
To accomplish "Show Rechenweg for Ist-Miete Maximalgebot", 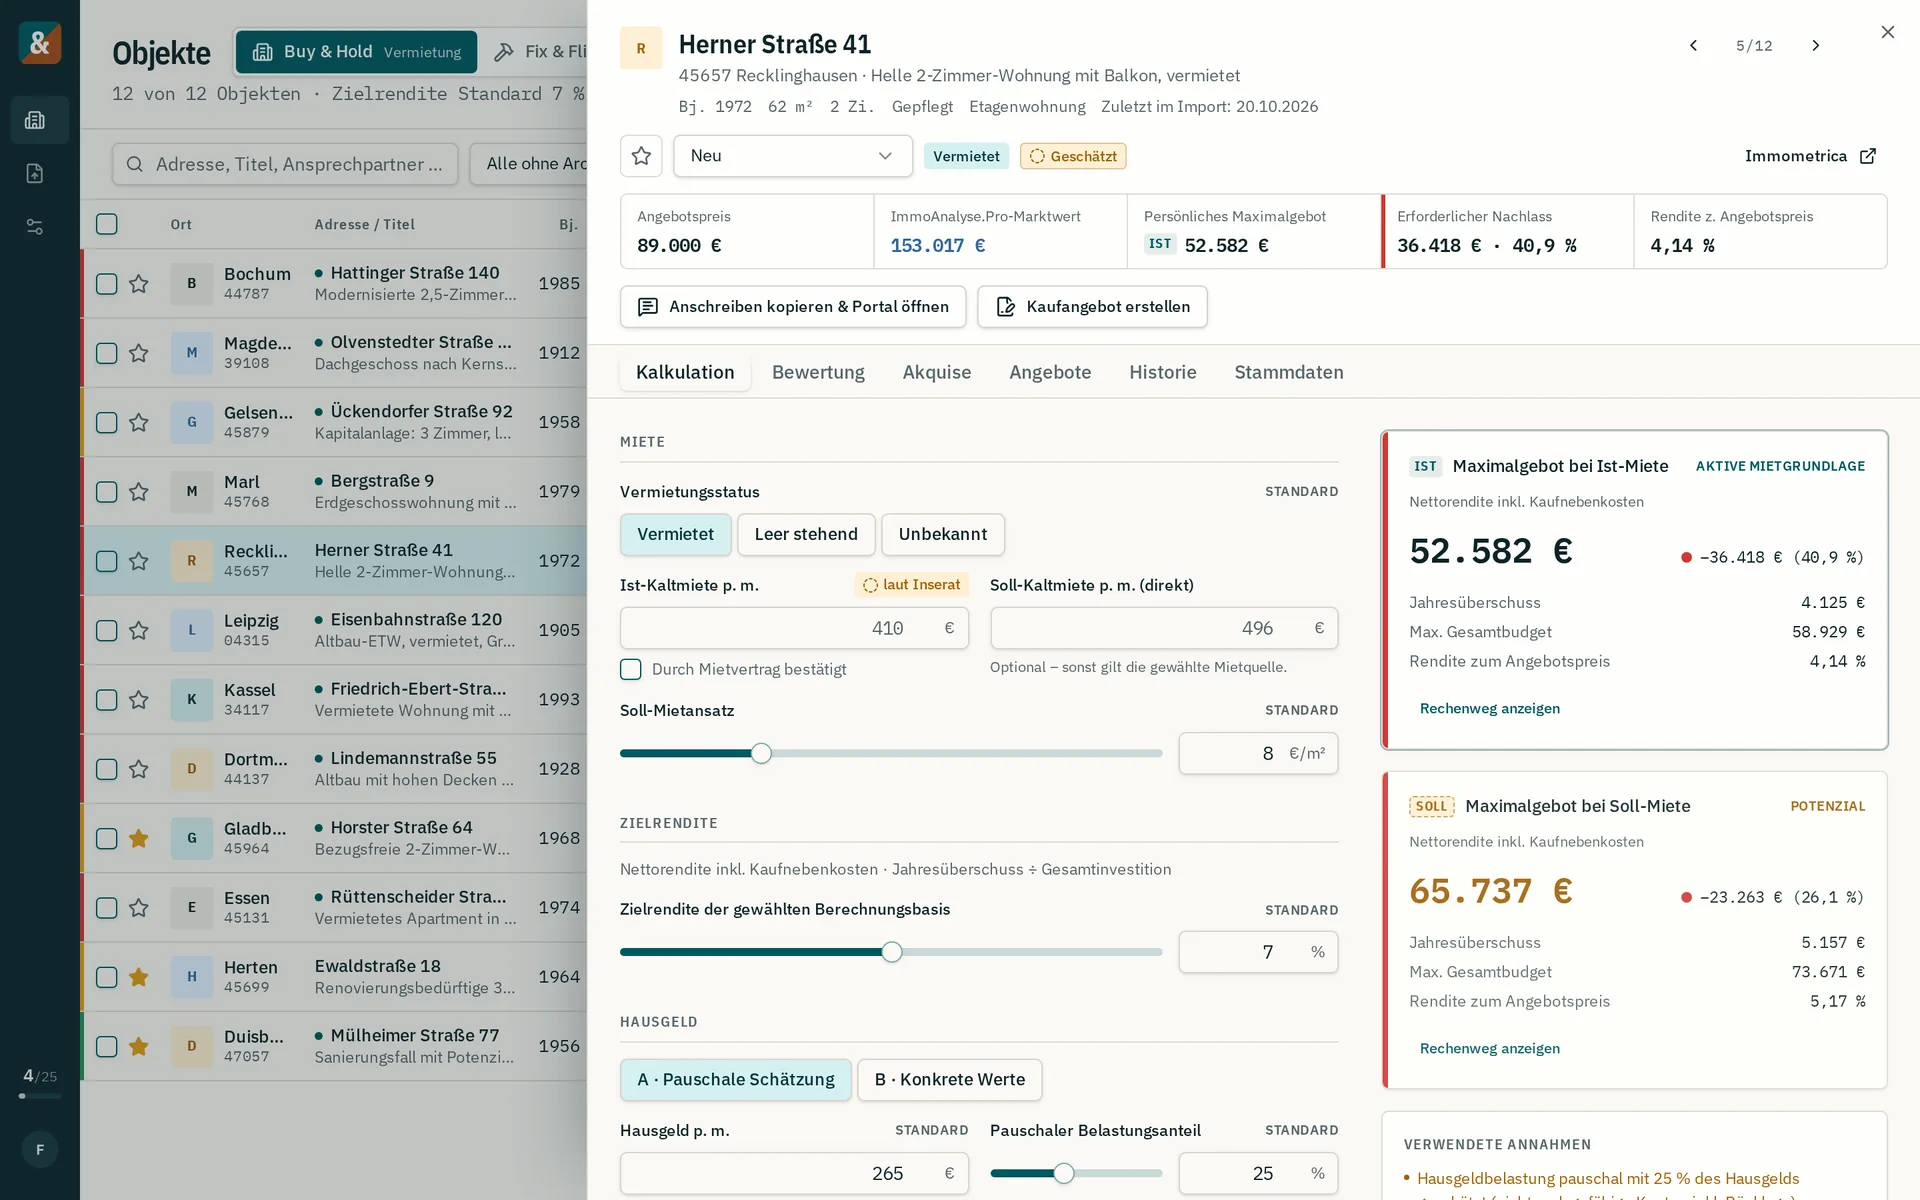I will click(x=1489, y=709).
